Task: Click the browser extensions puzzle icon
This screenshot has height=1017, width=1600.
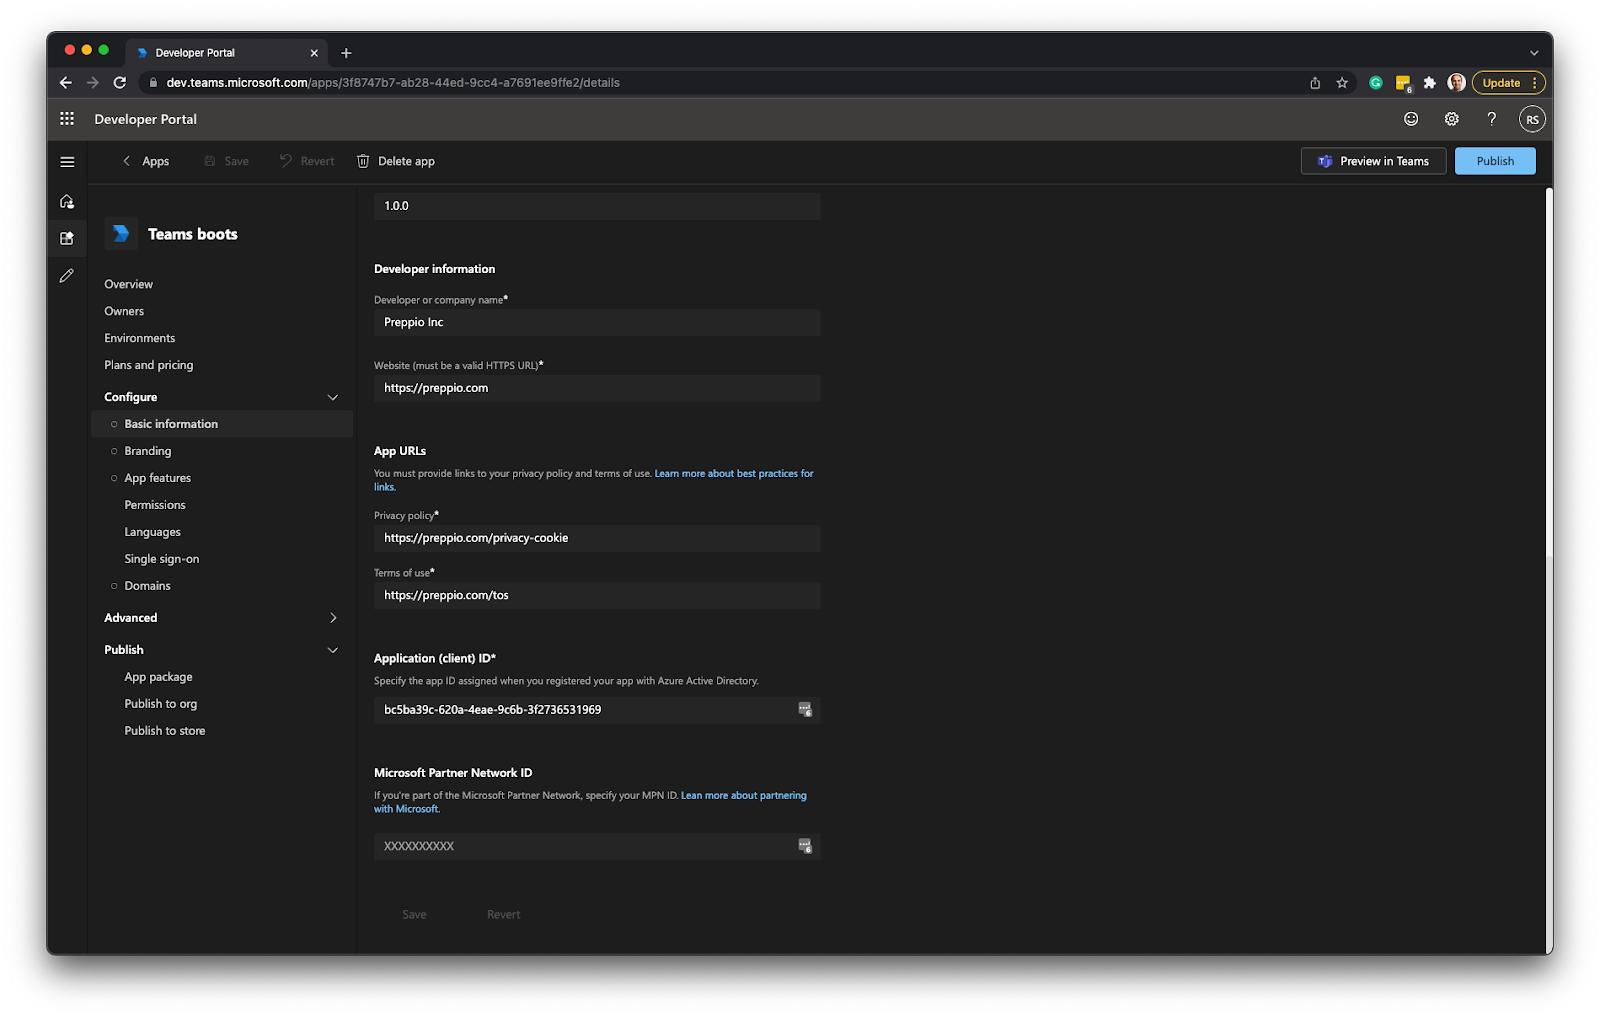Action: pos(1429,82)
